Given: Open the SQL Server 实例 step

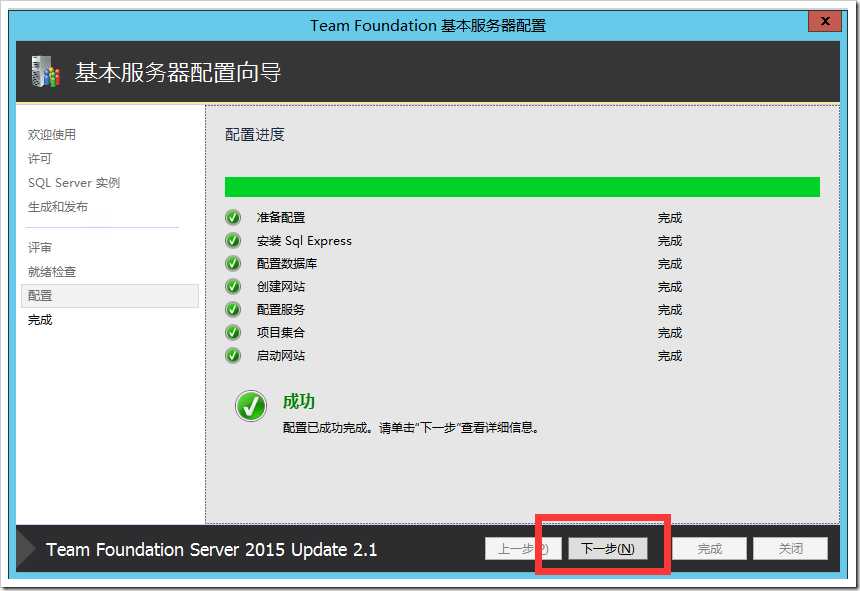Looking at the screenshot, I should tap(74, 183).
